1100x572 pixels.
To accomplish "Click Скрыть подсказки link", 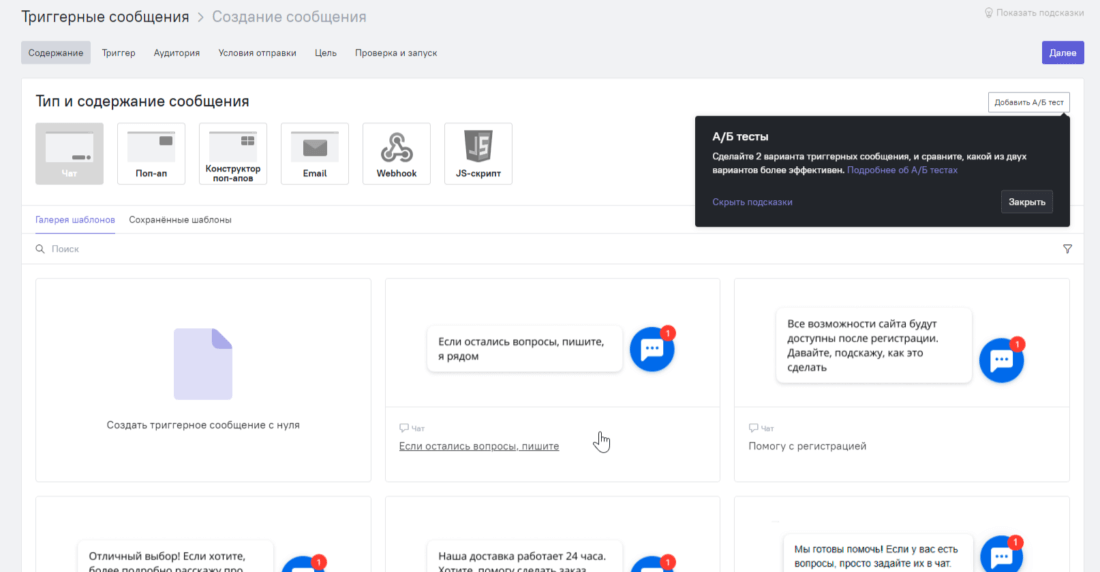I will 752,202.
